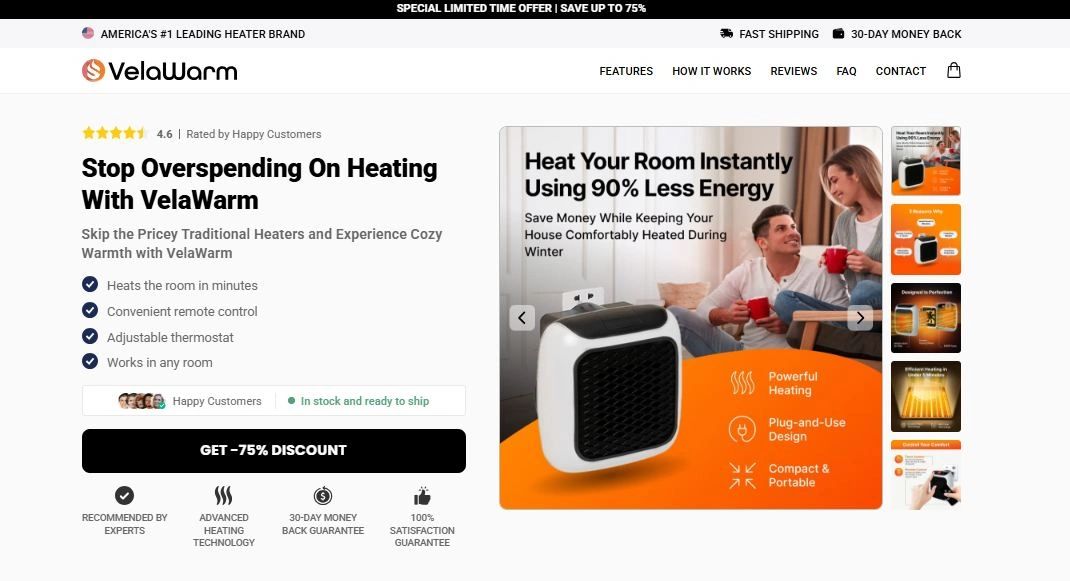Open the shopping bag cart icon
1070x581 pixels.
tap(953, 70)
